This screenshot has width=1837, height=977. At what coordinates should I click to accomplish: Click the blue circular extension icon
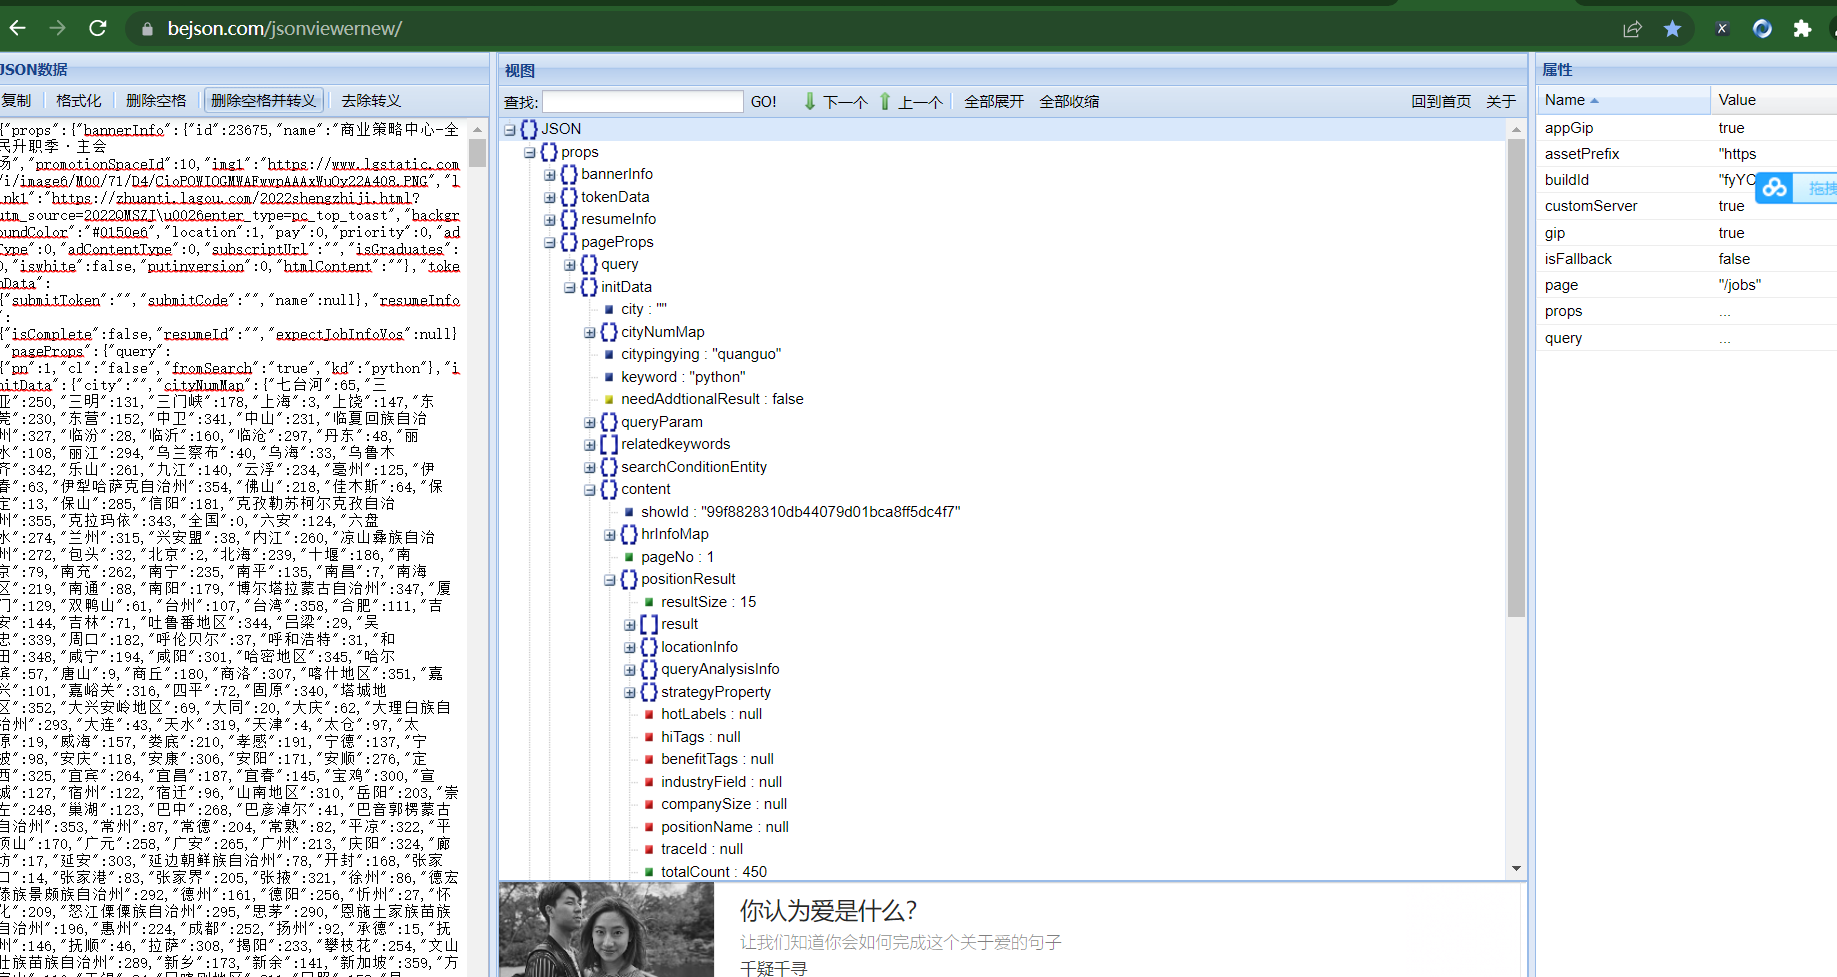pyautogui.click(x=1762, y=29)
